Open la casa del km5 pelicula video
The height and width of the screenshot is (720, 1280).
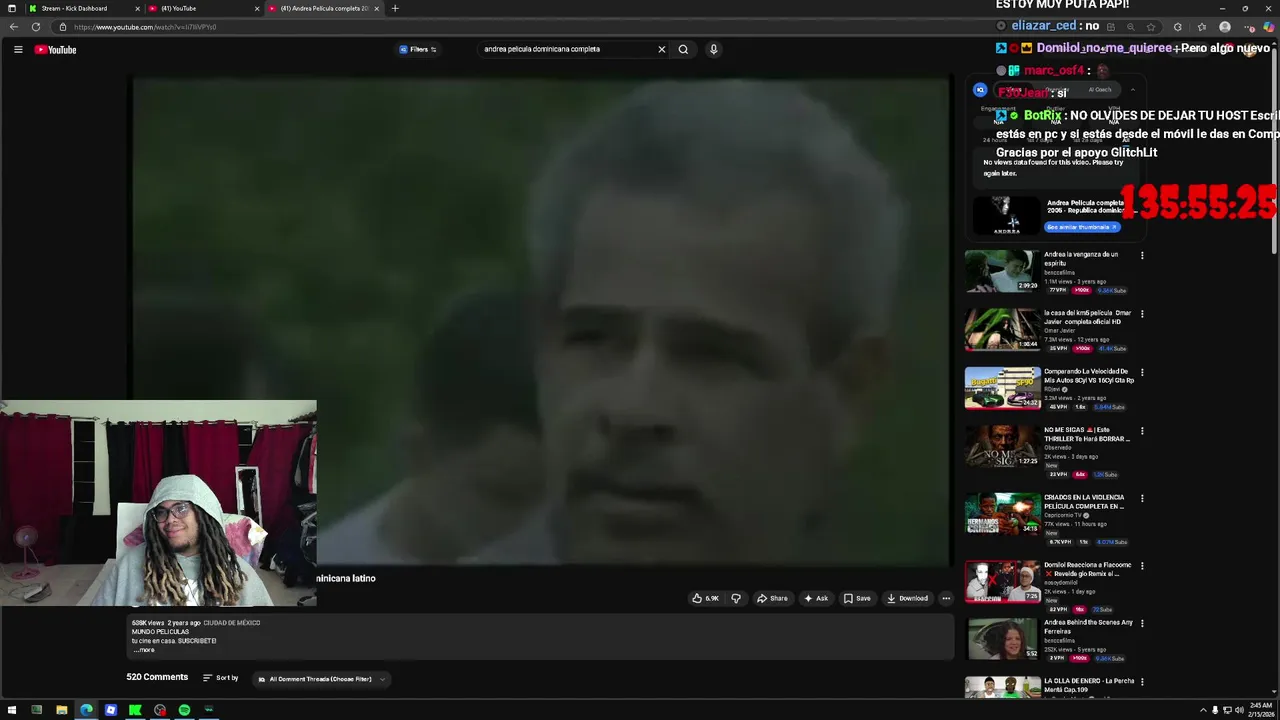pyautogui.click(x=1002, y=329)
